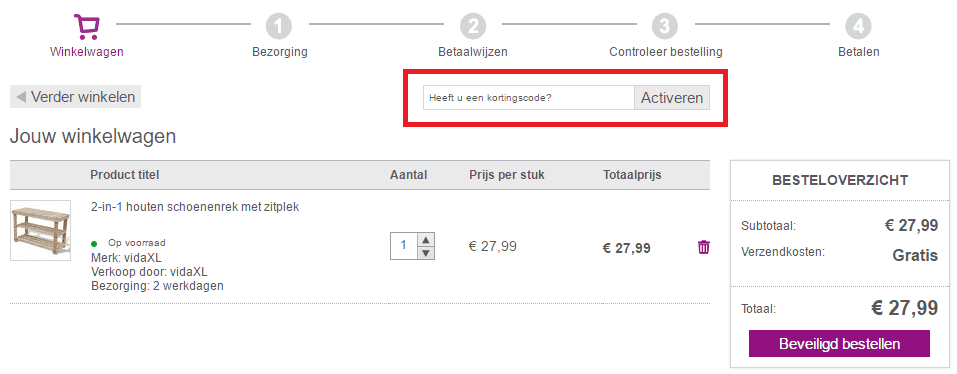Select step 3 Controleer bestelling circle

pos(665,27)
